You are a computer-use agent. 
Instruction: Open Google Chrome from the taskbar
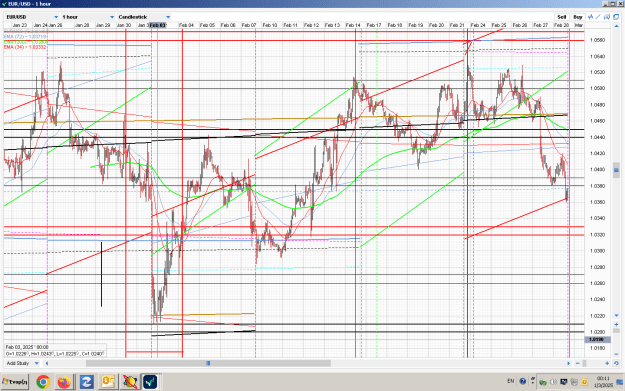click(43, 382)
